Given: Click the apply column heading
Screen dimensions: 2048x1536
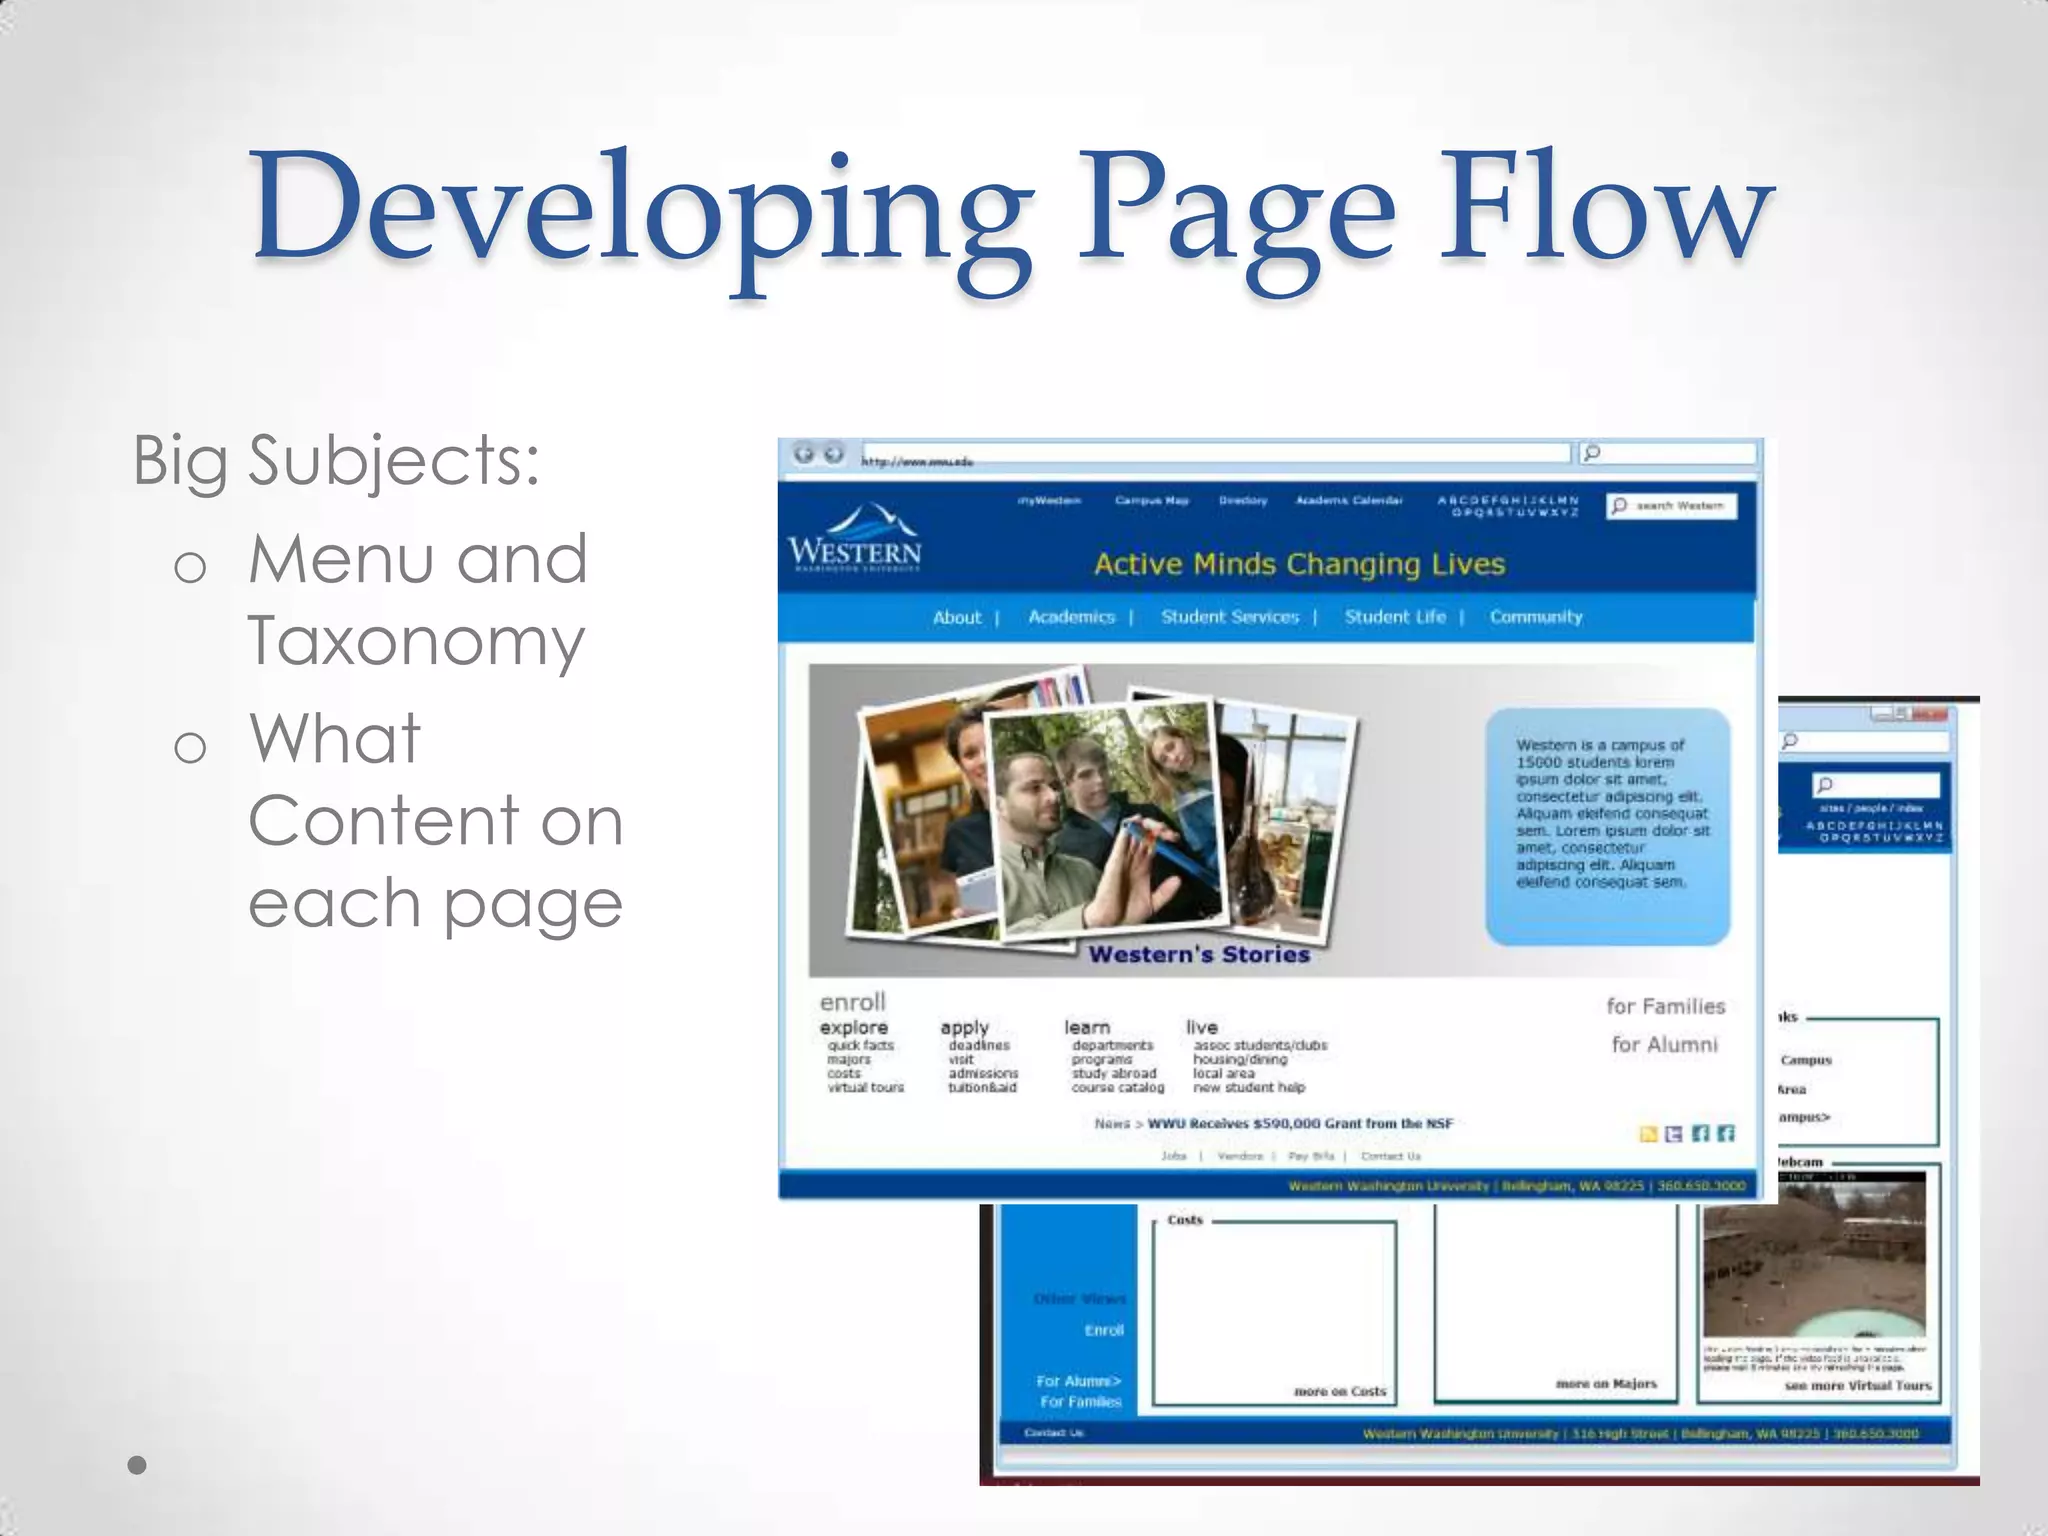Looking at the screenshot, I should 964,1028.
